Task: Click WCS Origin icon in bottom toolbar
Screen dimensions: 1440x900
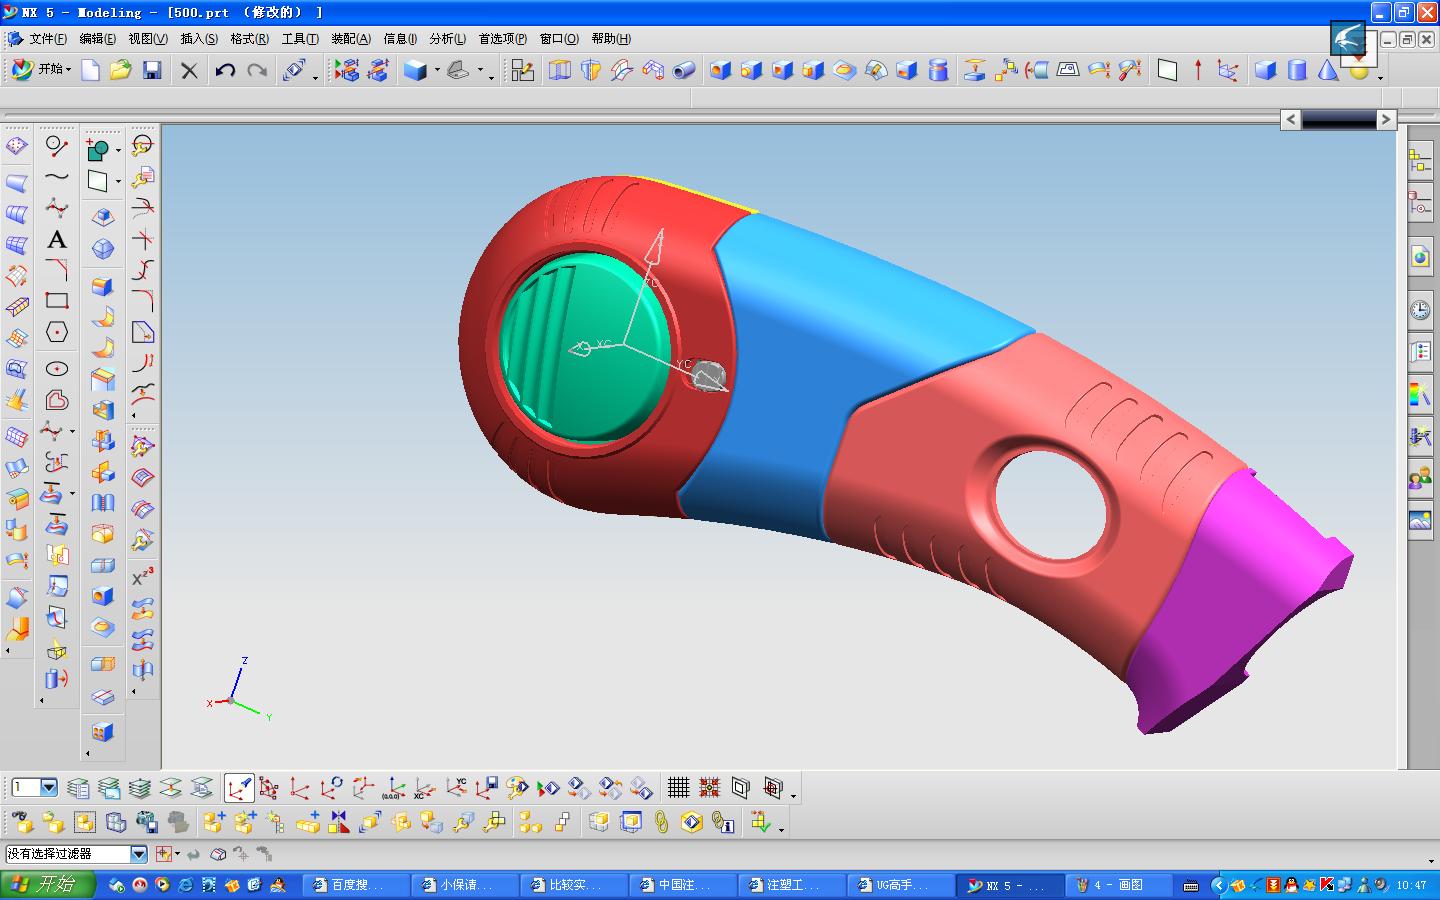Action: pos(299,788)
